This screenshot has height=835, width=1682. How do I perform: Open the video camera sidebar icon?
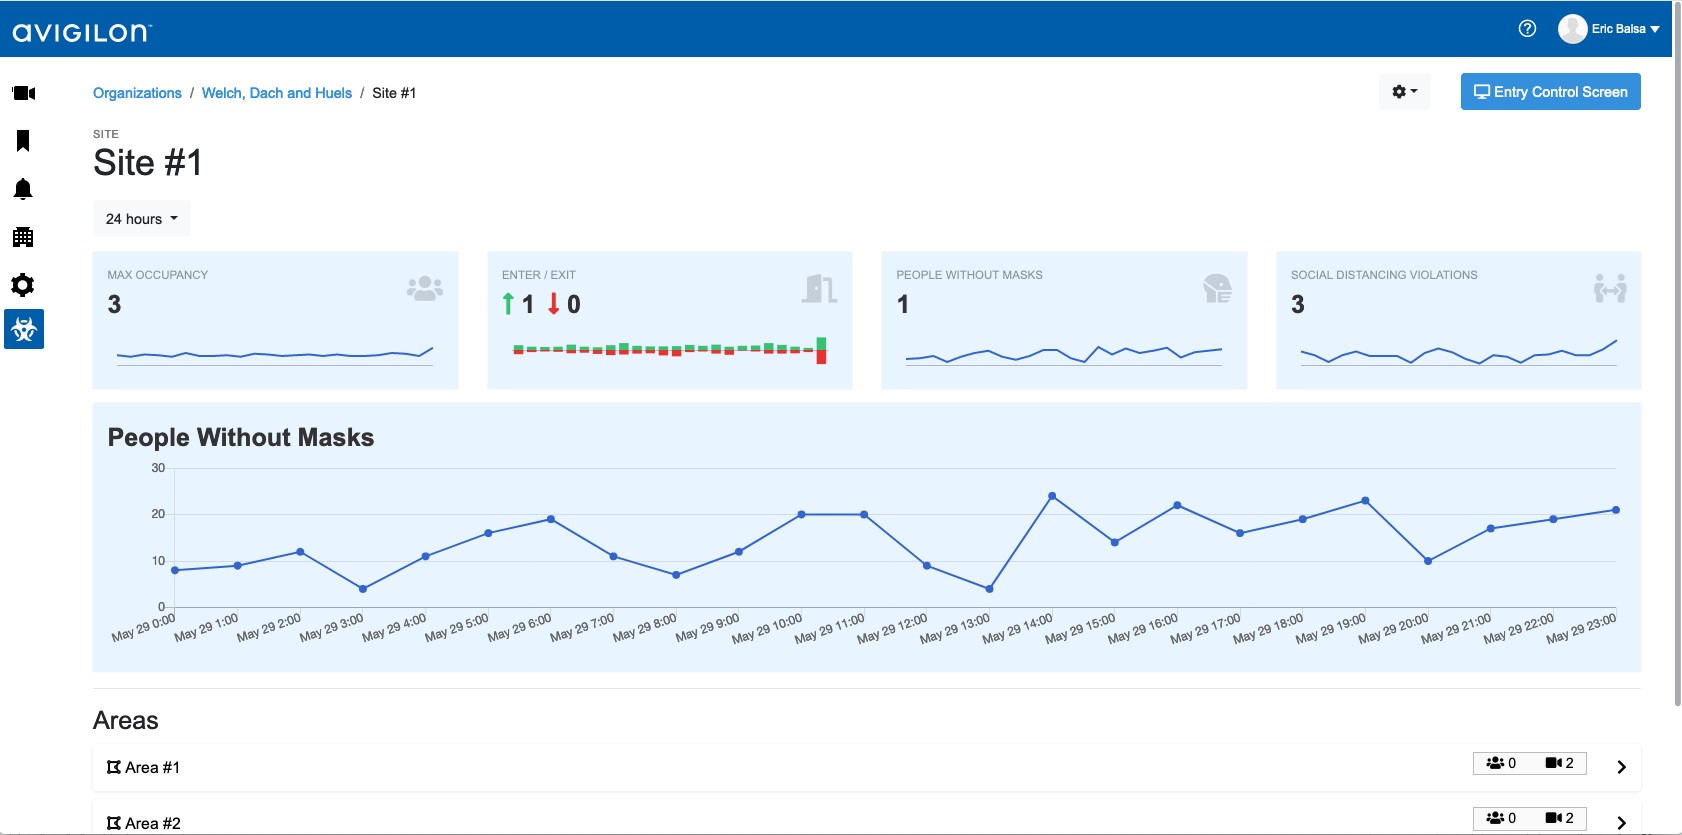point(24,93)
